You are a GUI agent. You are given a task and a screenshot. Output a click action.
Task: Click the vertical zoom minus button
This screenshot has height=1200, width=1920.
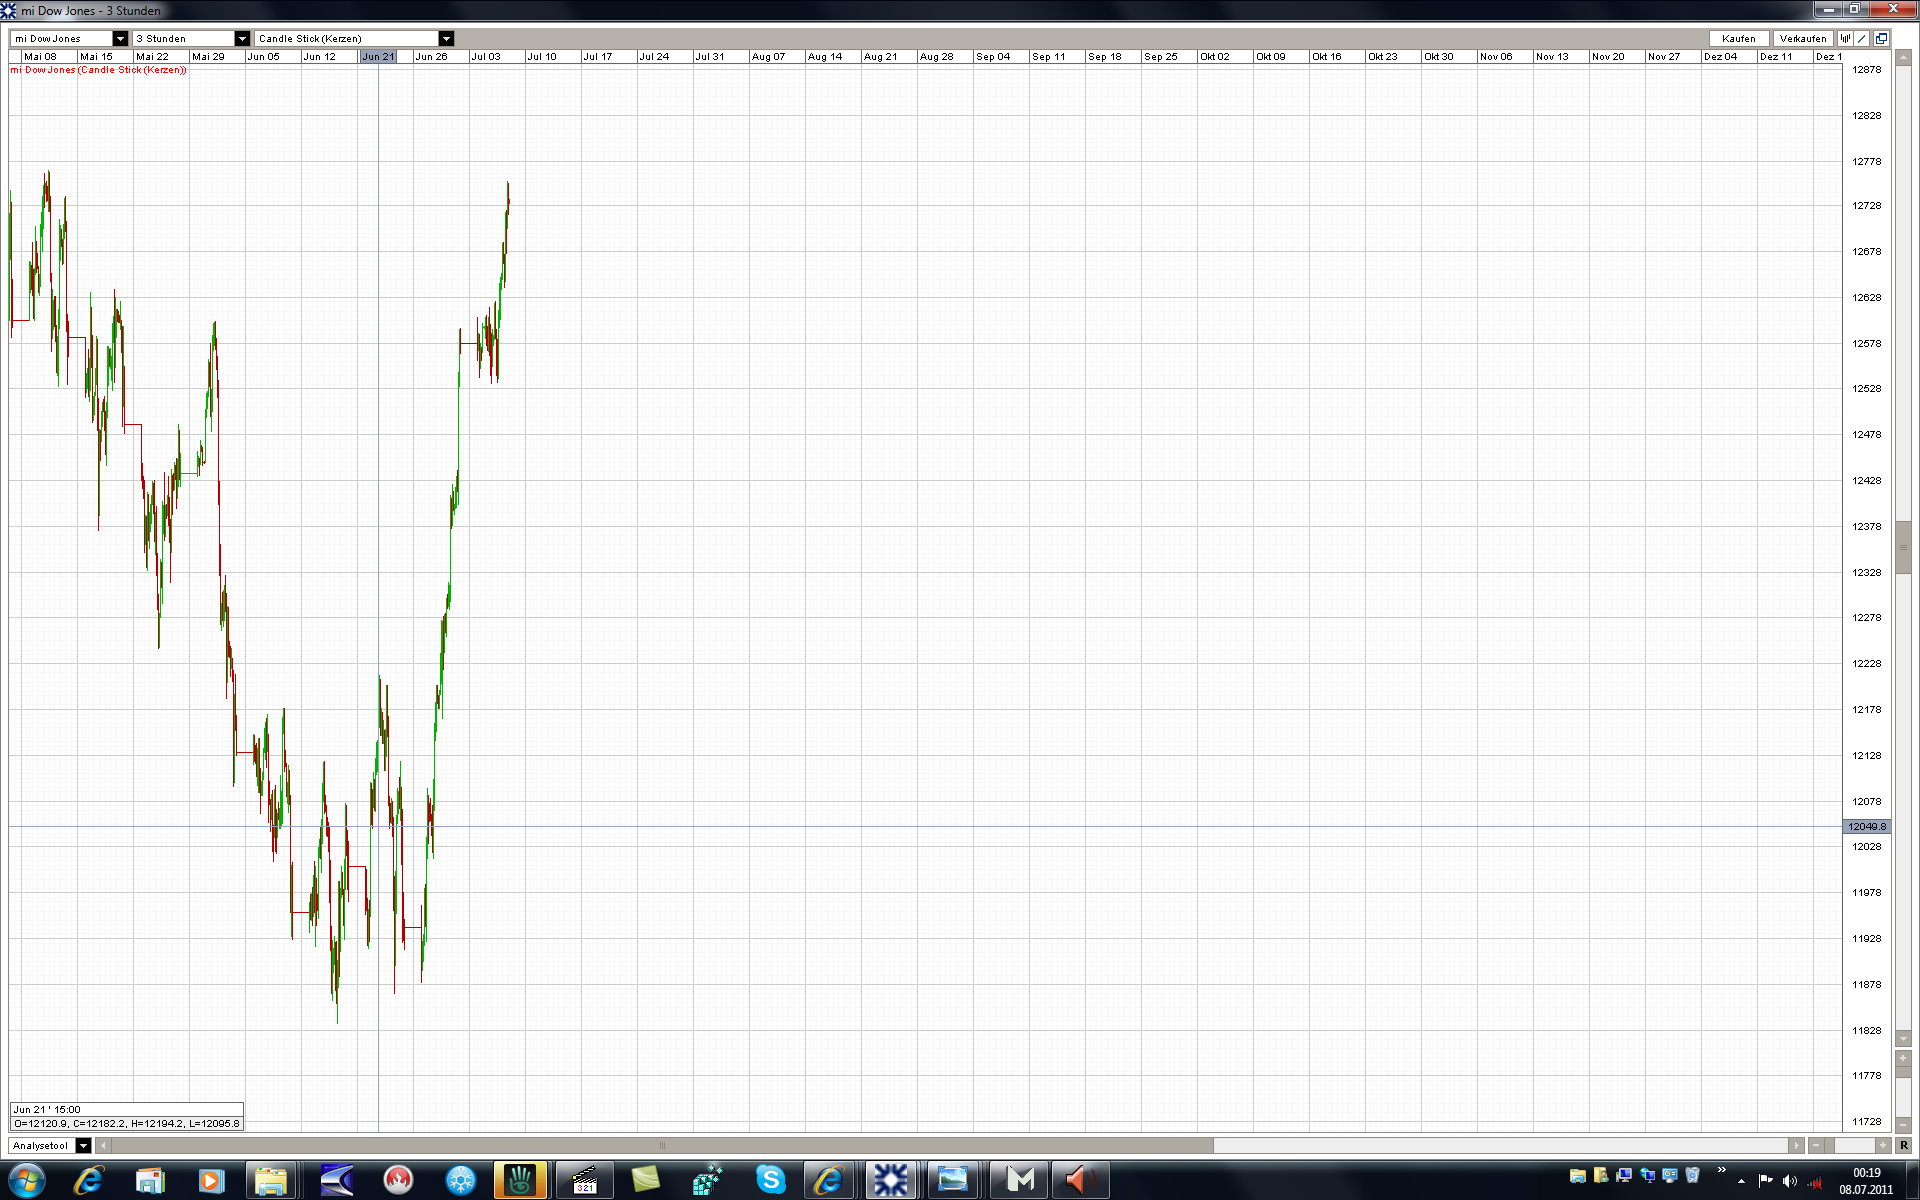pyautogui.click(x=1903, y=1124)
